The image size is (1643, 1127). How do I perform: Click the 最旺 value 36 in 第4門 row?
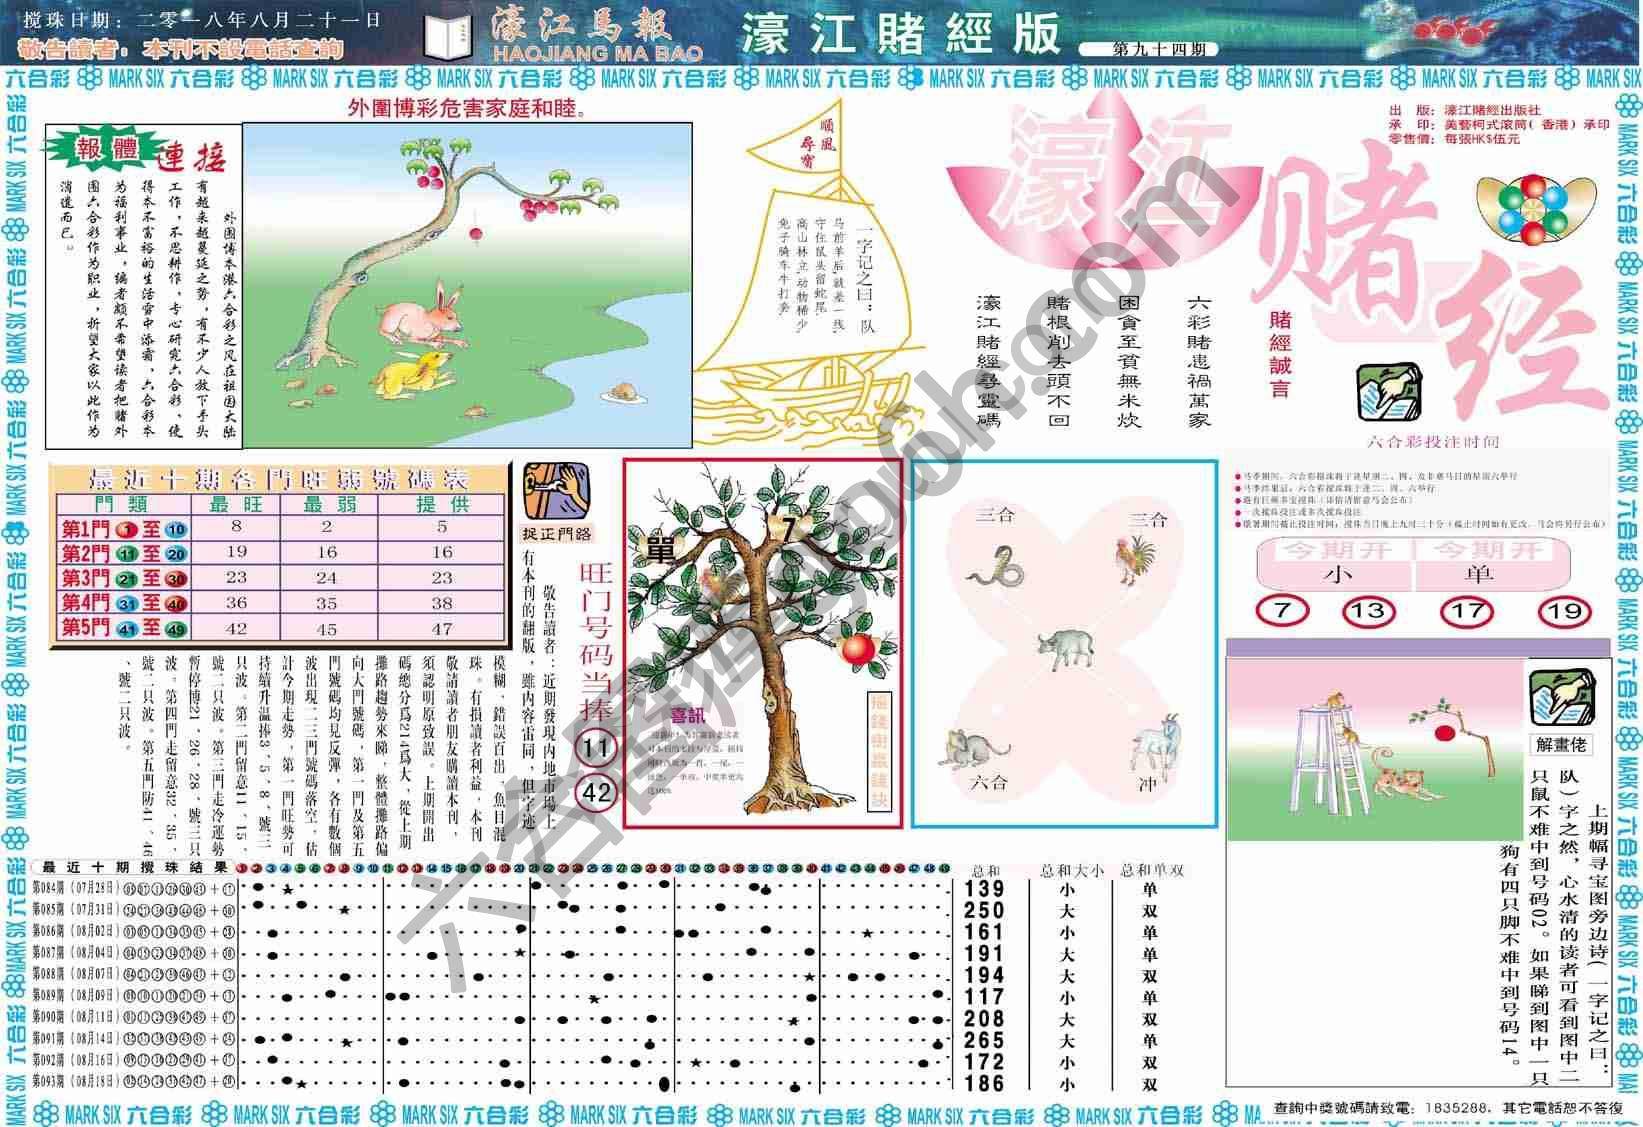[x=236, y=603]
